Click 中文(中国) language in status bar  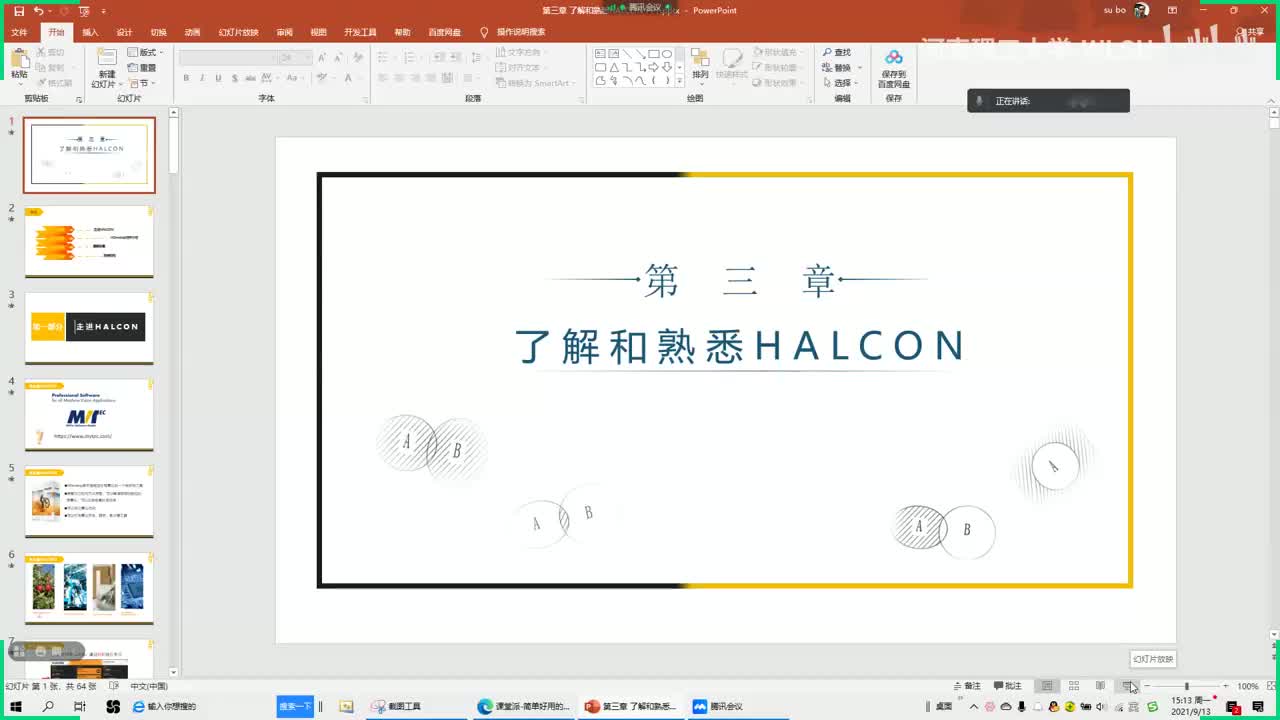tap(149, 686)
